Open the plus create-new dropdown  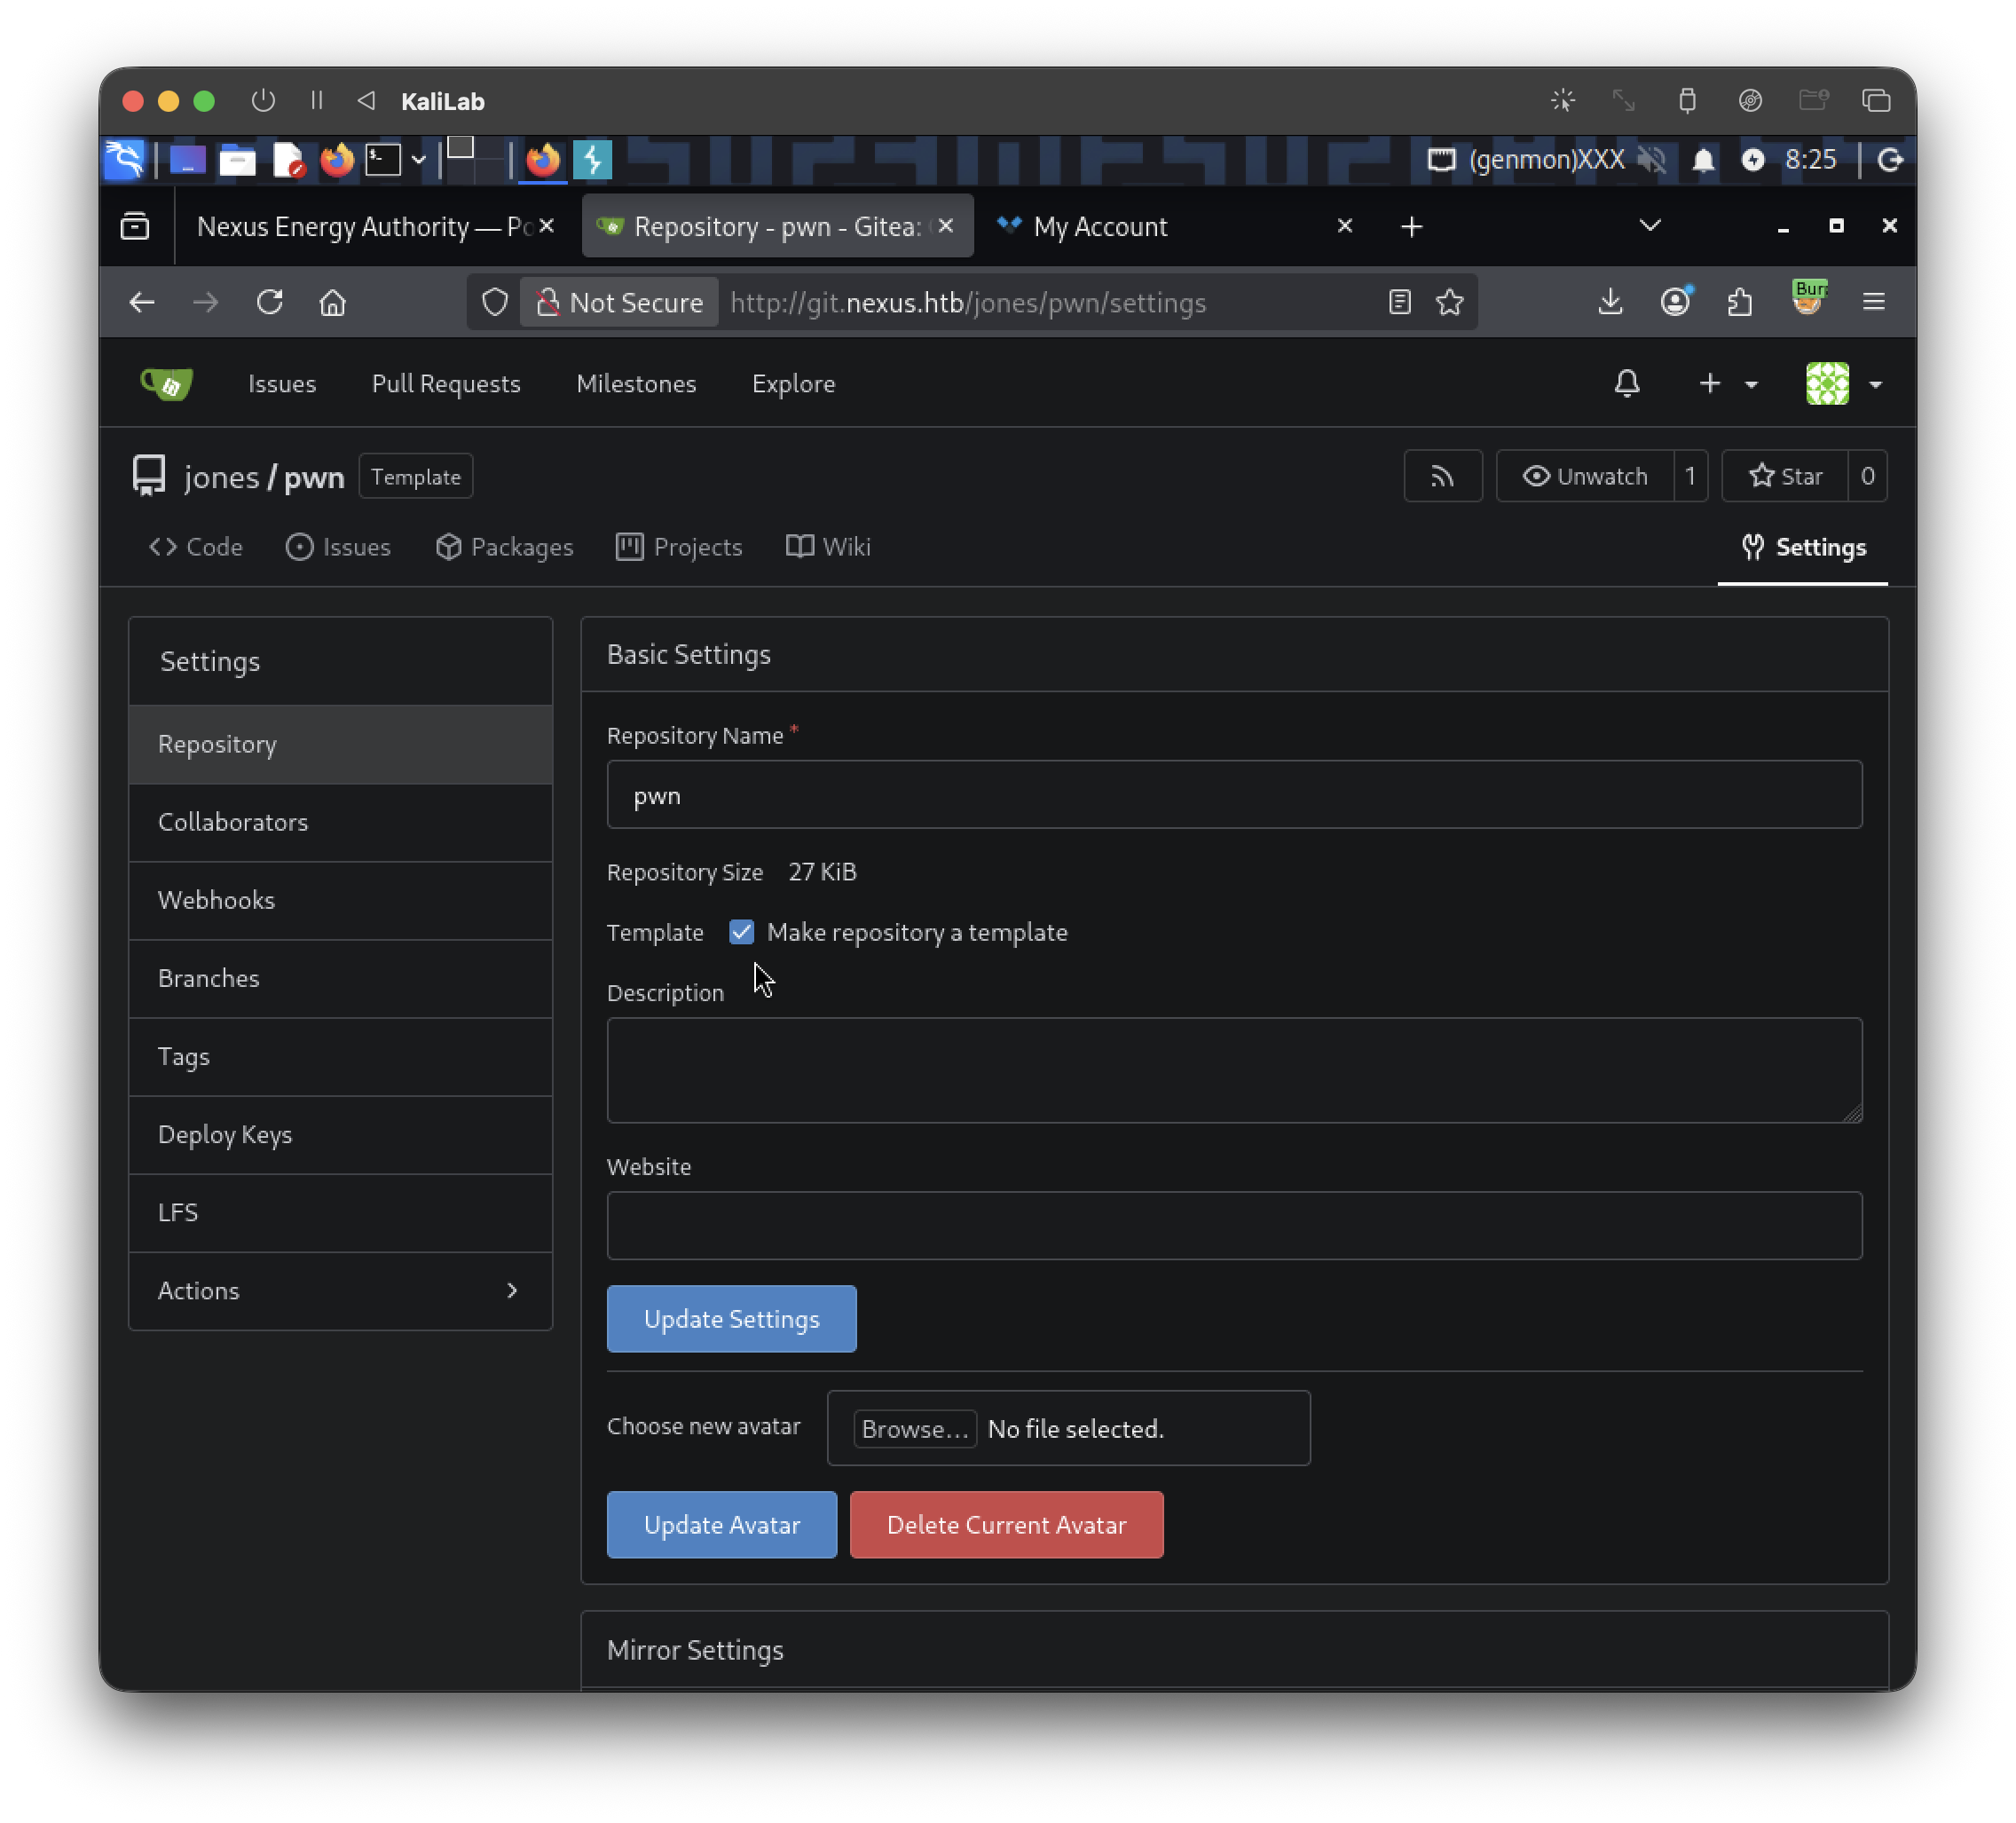tap(1727, 384)
